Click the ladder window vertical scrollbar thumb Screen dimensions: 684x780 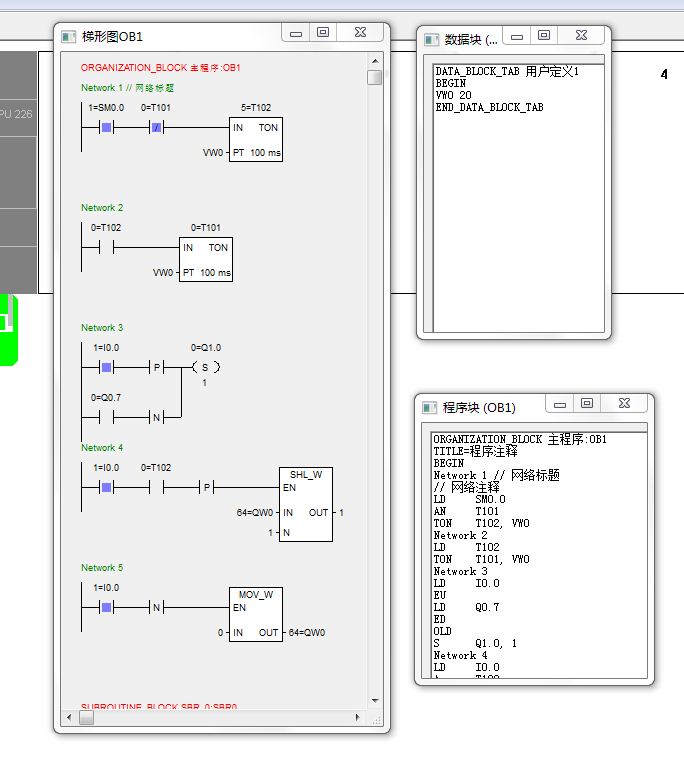375,78
